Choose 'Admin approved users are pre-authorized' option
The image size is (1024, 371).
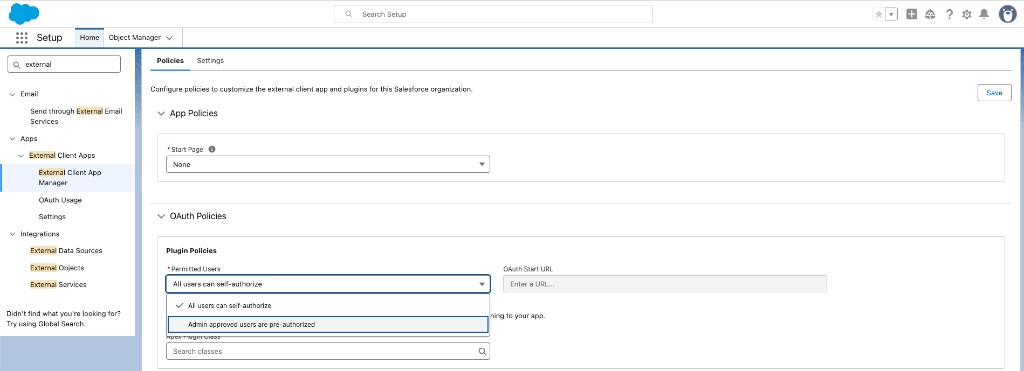coord(328,325)
